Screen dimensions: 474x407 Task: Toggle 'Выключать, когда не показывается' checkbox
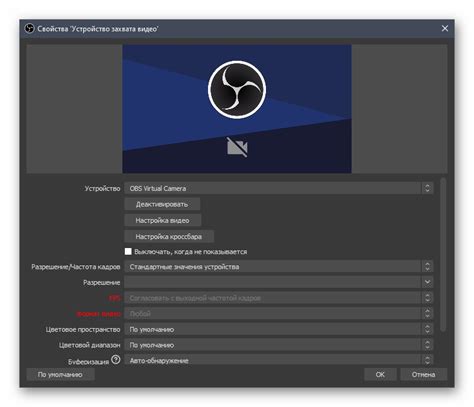pos(128,251)
